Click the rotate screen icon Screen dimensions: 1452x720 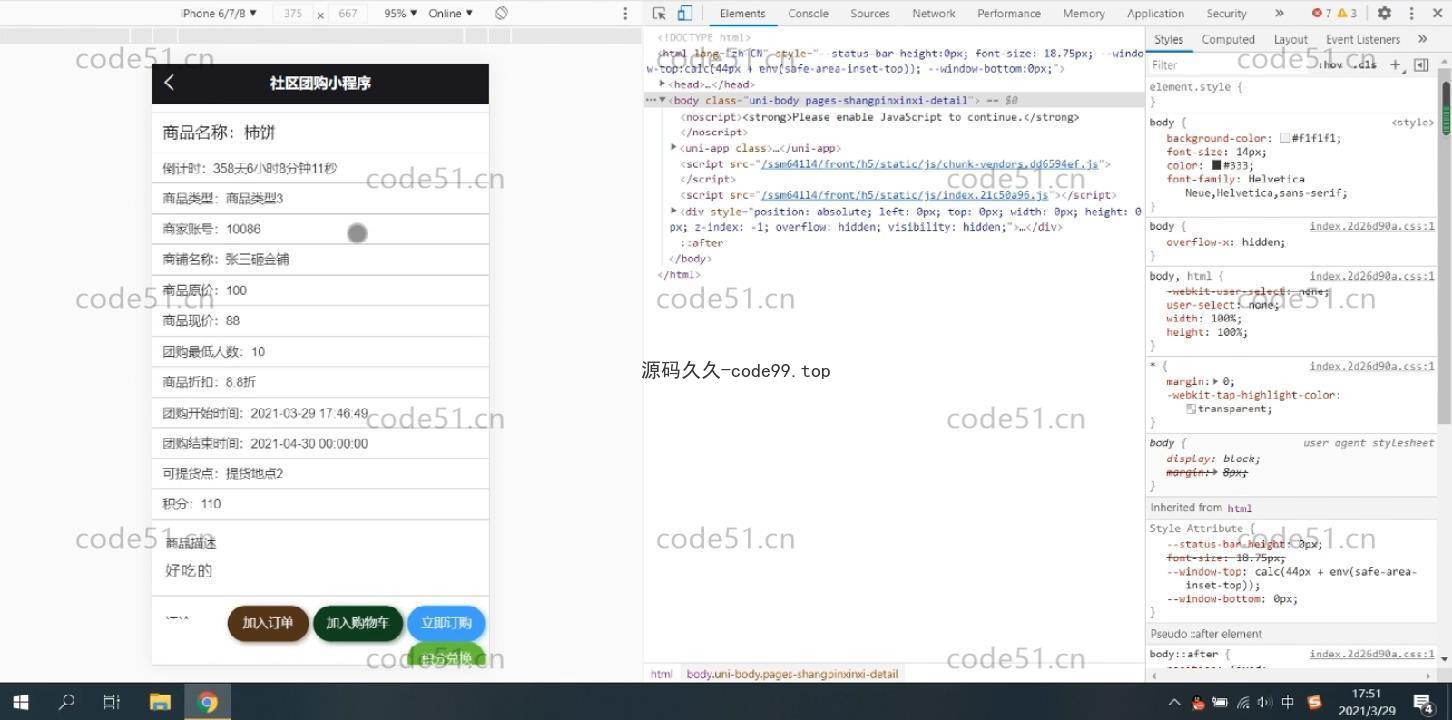[x=501, y=13]
